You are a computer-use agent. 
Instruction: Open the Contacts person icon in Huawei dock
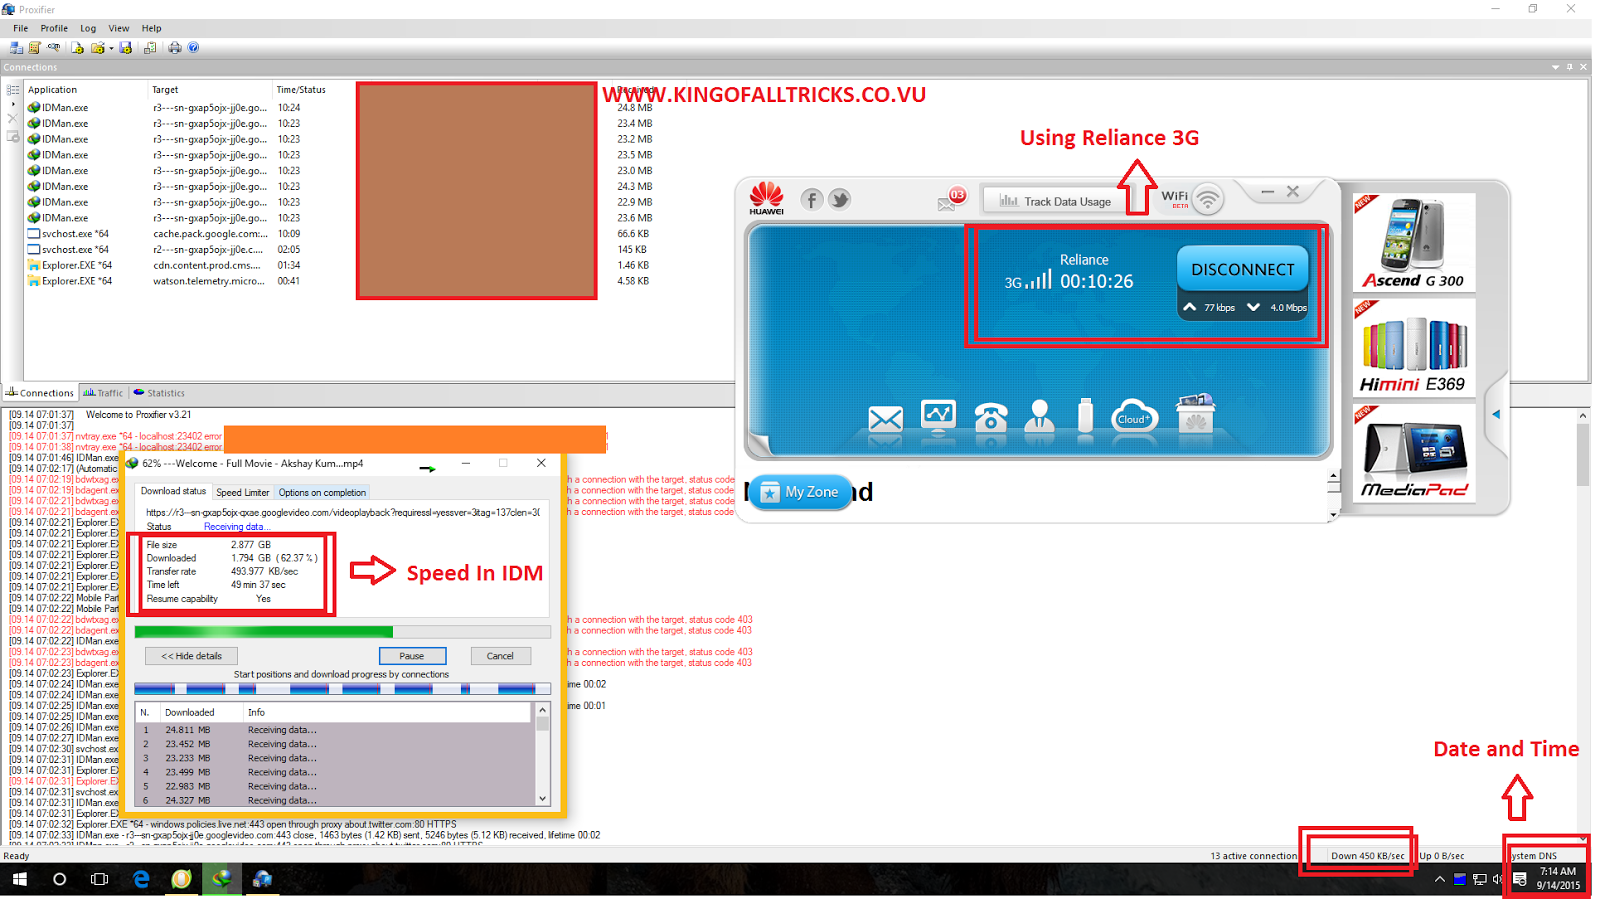point(1040,415)
